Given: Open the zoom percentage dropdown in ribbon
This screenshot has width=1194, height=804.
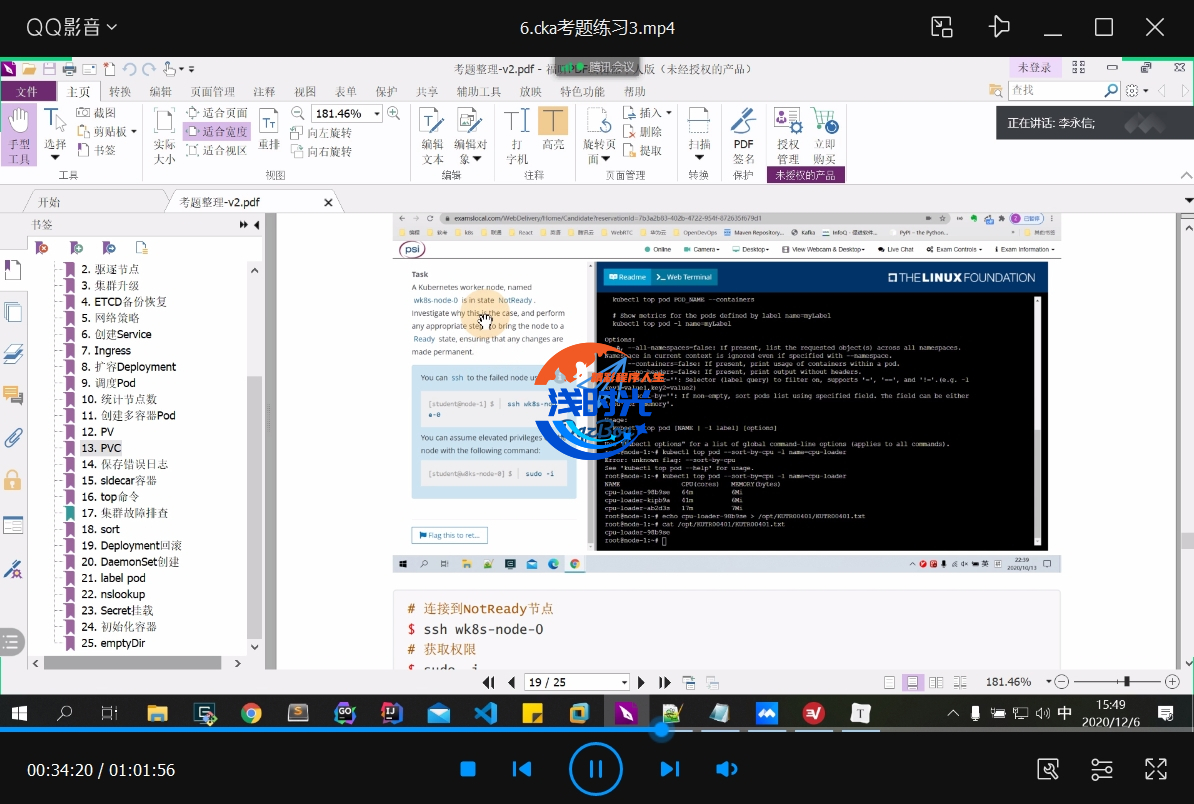Looking at the screenshot, I should click(377, 114).
